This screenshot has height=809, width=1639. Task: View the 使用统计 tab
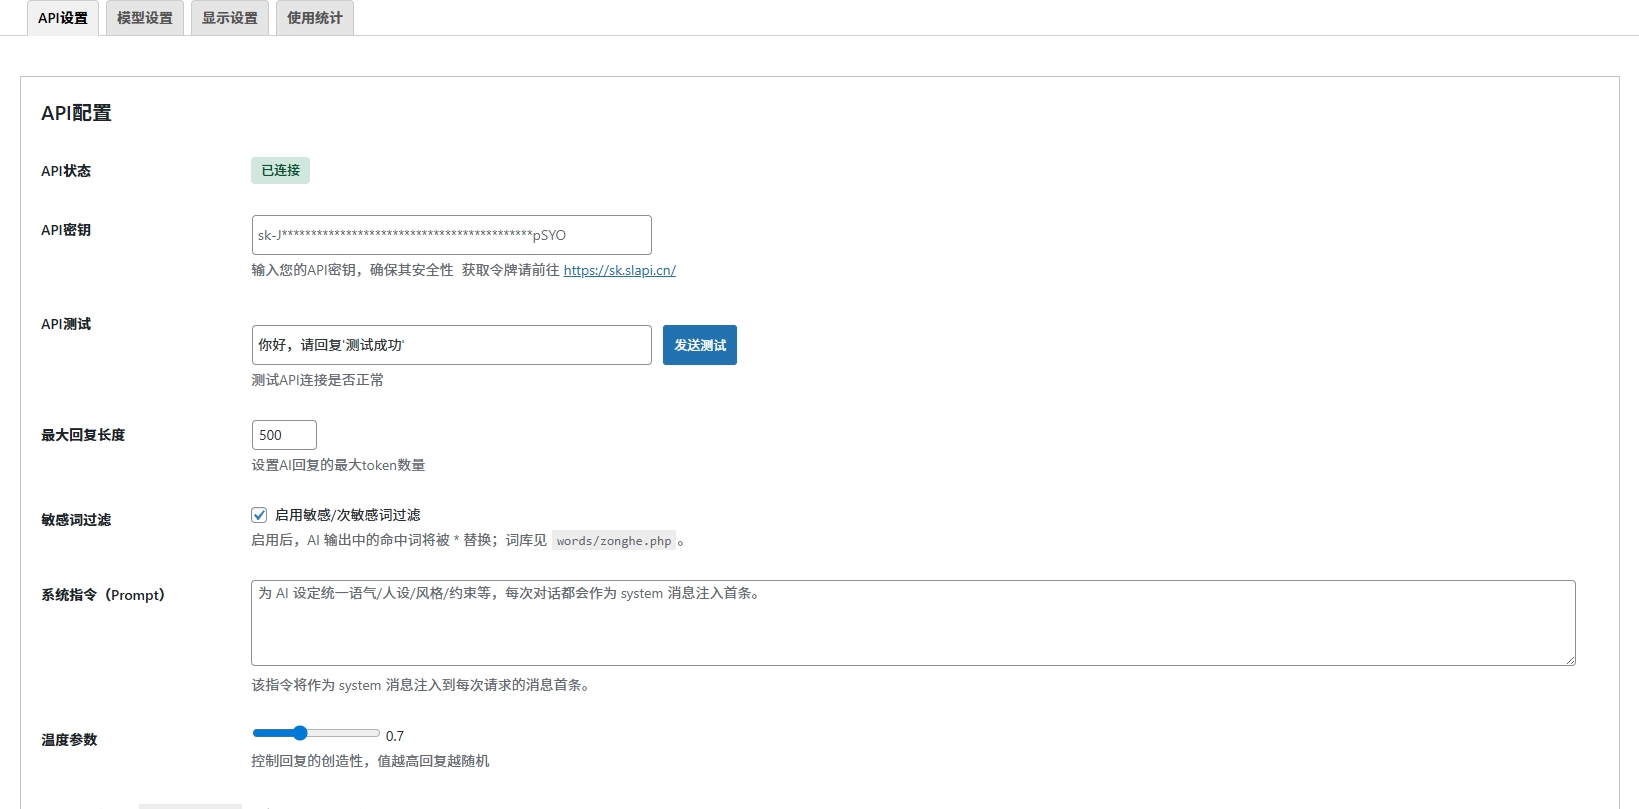[x=315, y=18]
